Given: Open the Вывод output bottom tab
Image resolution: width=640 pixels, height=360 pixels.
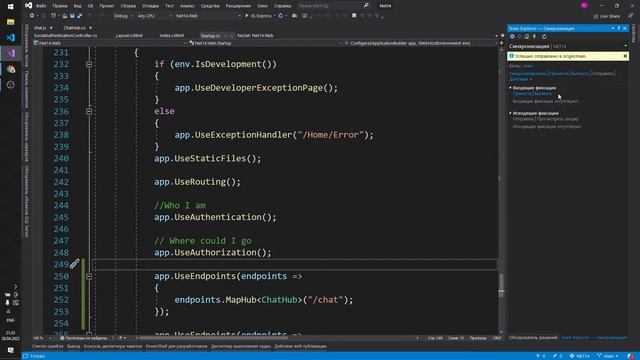Looking at the screenshot, I should (x=73, y=347).
